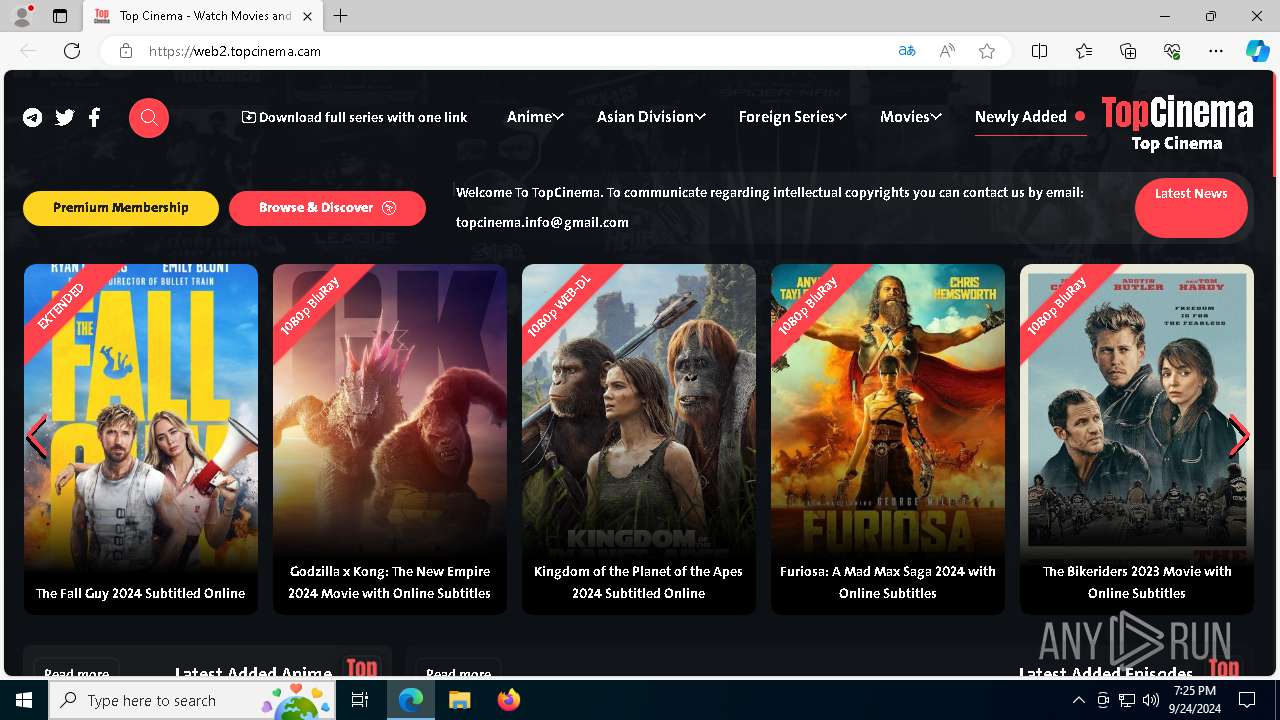Open Edge Settings and more menu
The width and height of the screenshot is (1280, 720).
[x=1216, y=51]
